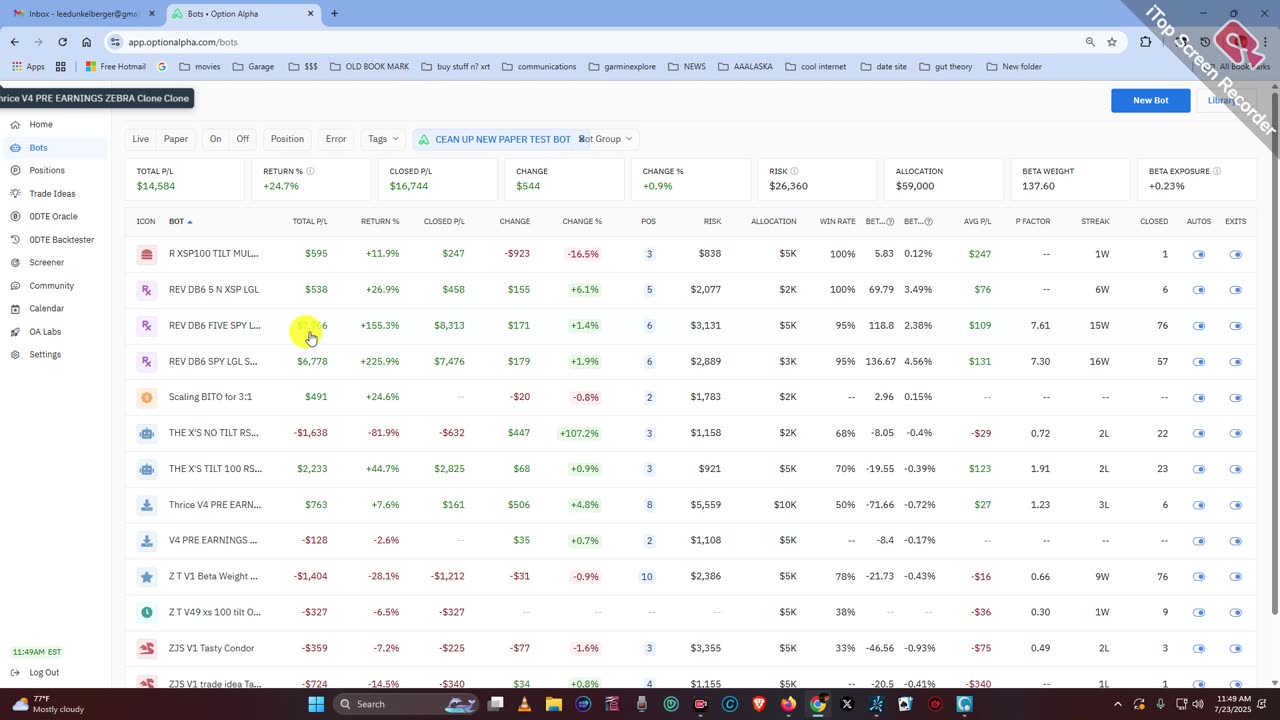Reload the page with browser refresh button
The width and height of the screenshot is (1280, 720).
coord(62,42)
